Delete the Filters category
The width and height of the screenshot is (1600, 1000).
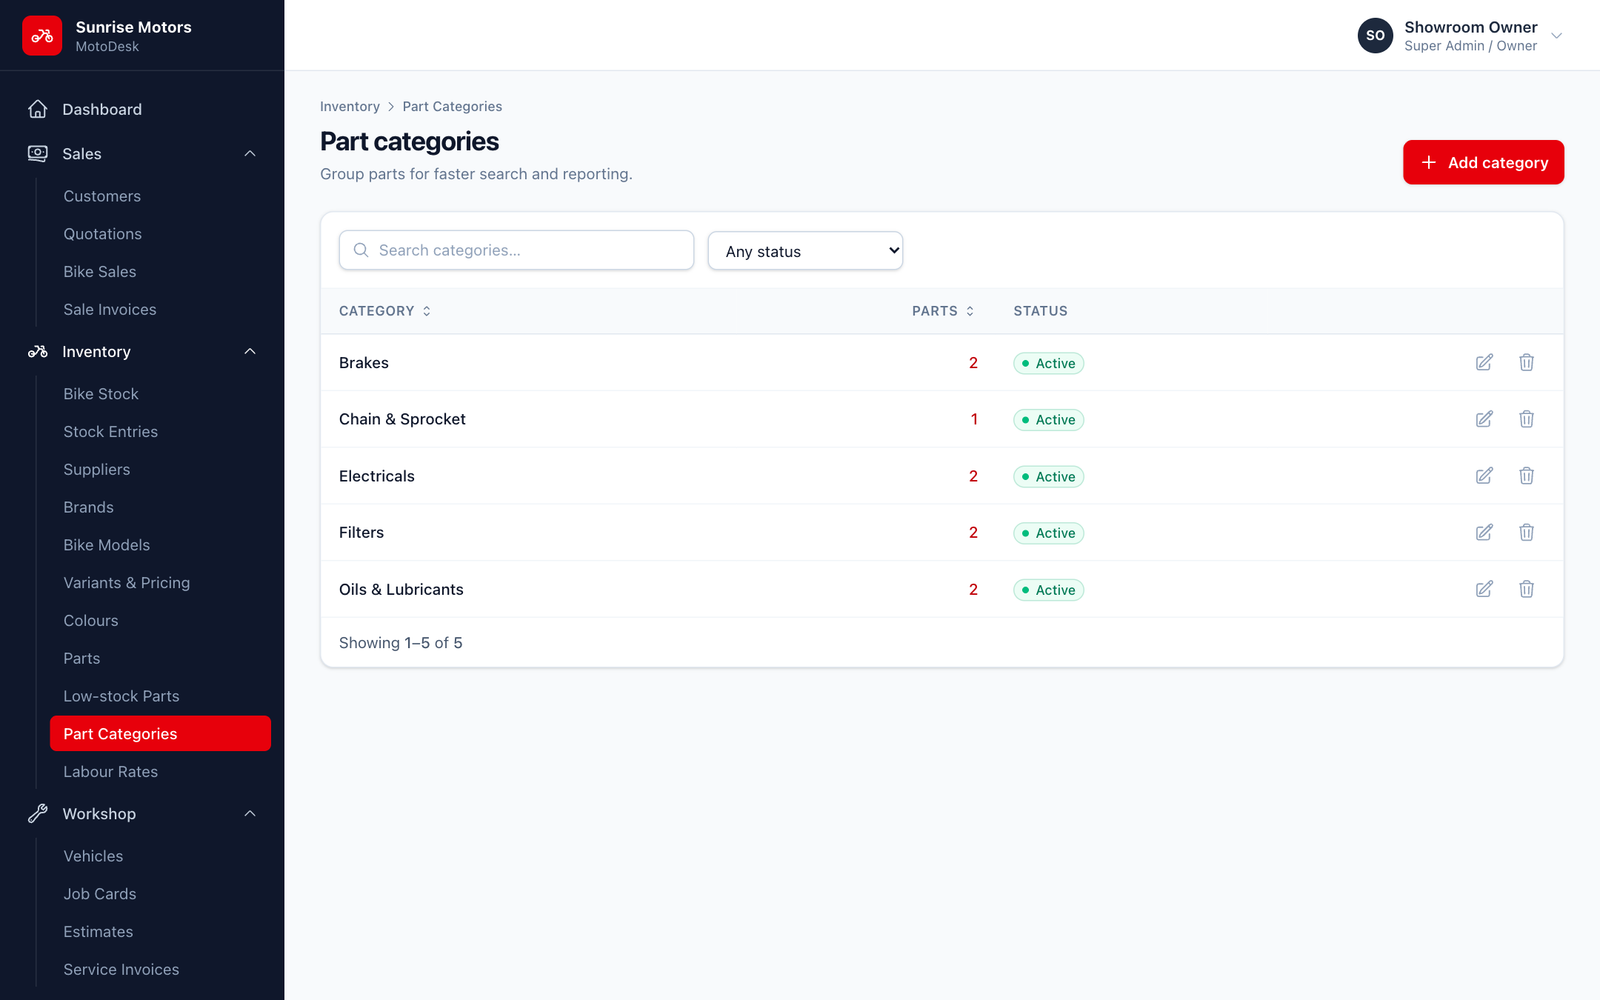pos(1526,532)
